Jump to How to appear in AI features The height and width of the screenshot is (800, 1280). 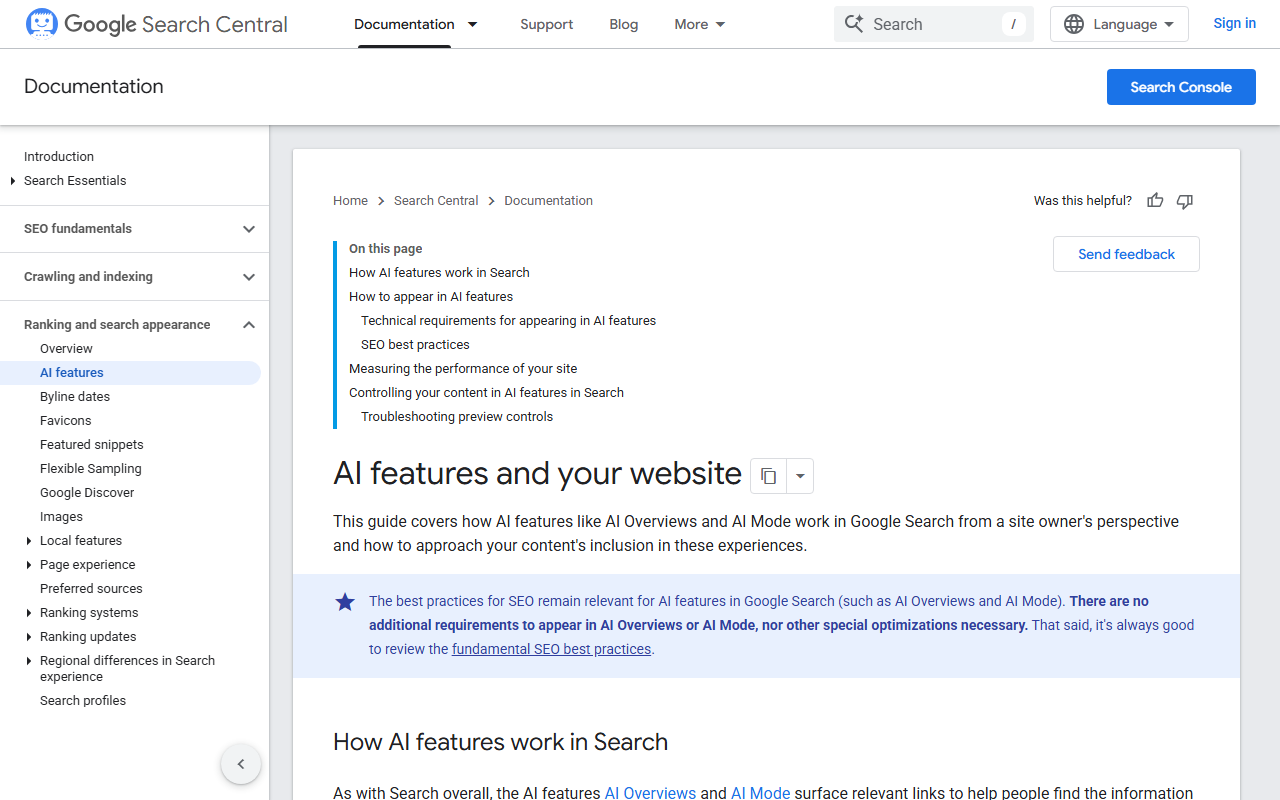click(431, 297)
